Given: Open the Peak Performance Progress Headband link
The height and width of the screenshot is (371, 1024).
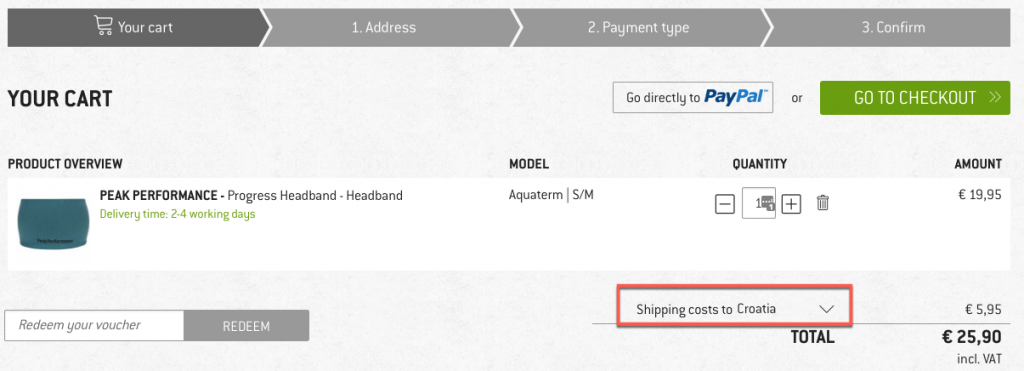Looking at the screenshot, I should point(251,195).
